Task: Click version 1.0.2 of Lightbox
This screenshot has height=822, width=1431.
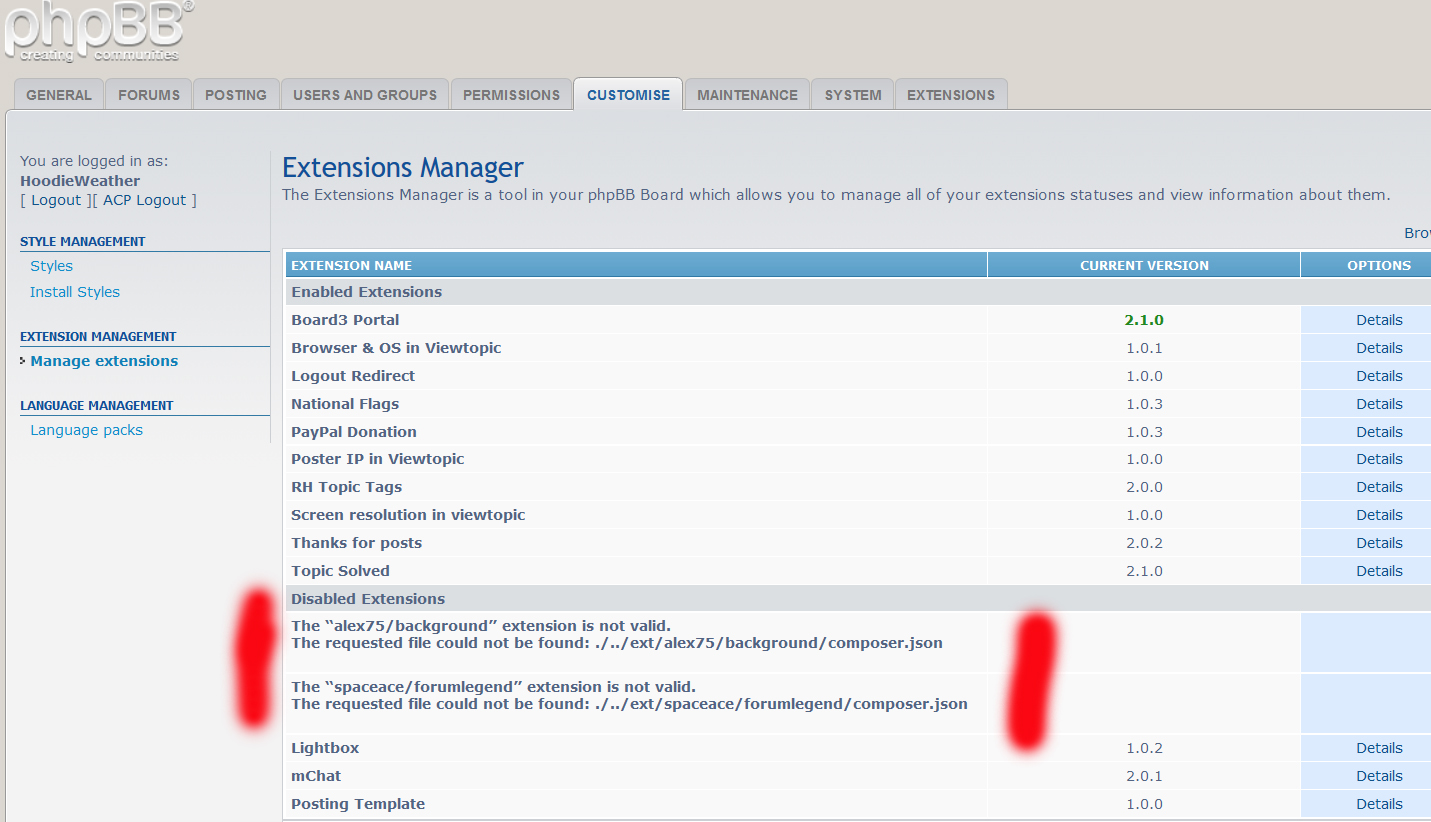Action: 1144,748
